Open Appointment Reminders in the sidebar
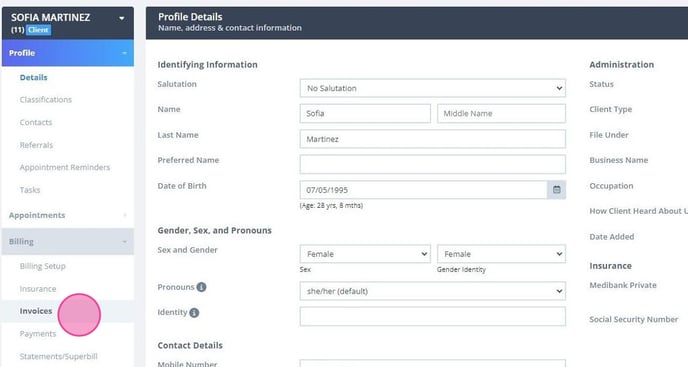The image size is (688, 367). coord(65,167)
